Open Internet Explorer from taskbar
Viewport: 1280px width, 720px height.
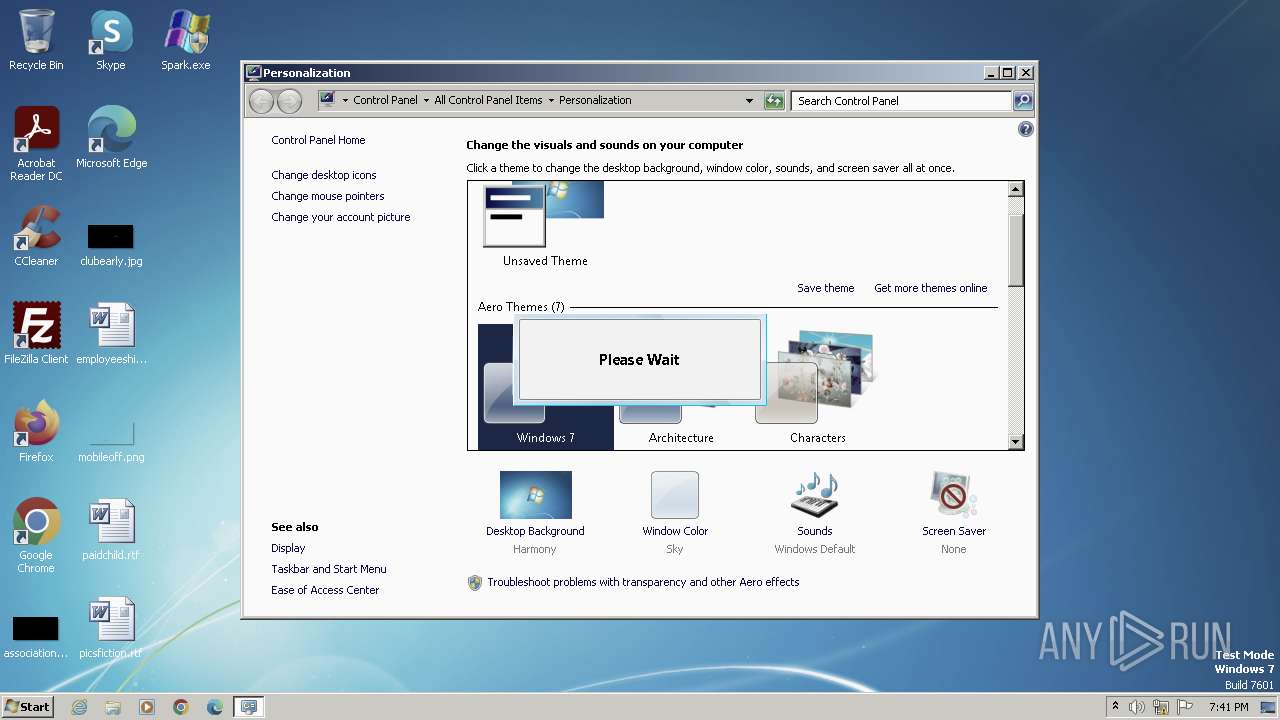(79, 707)
